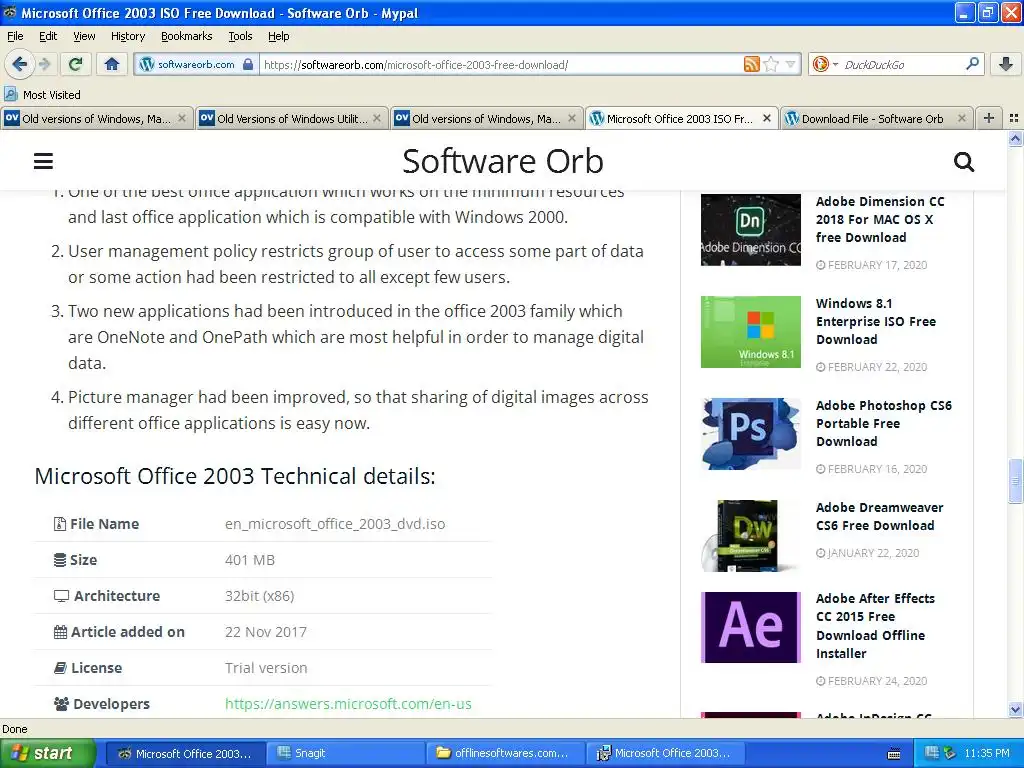Click the page scrollbar up arrow

coord(1015,138)
